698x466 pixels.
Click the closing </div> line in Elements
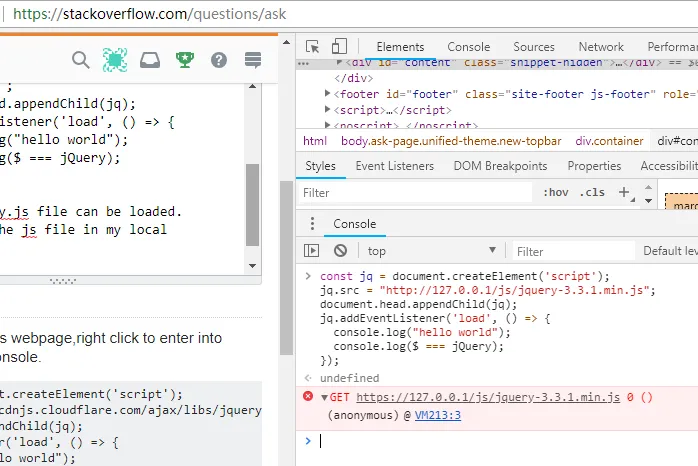354,78
